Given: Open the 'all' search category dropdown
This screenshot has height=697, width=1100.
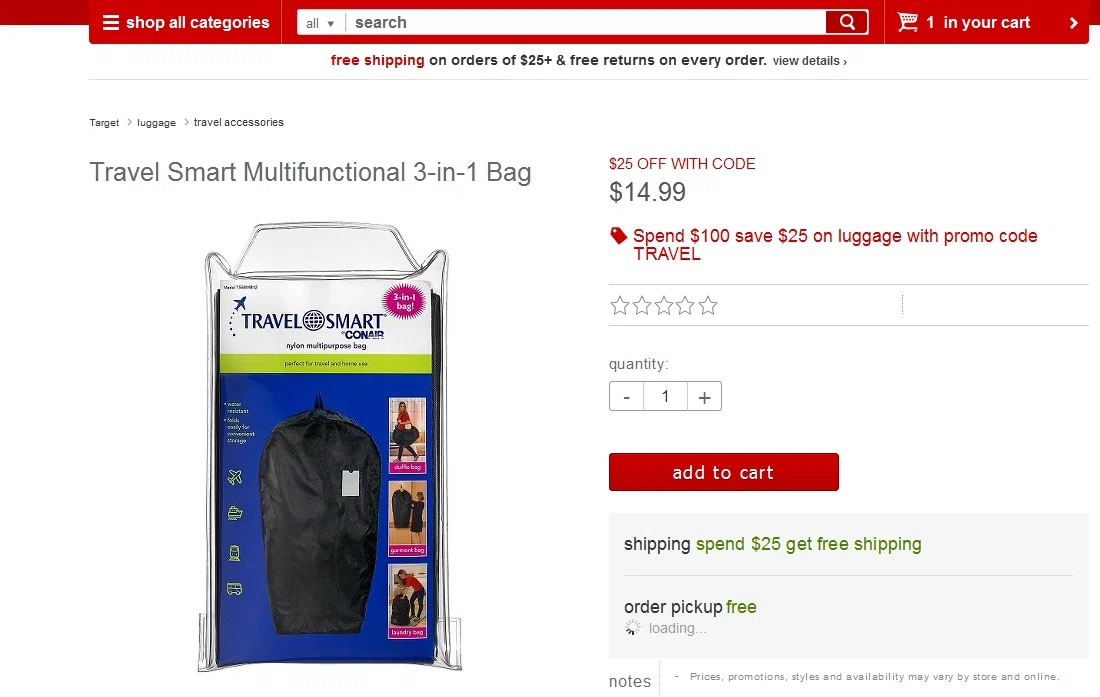Looking at the screenshot, I should [321, 22].
